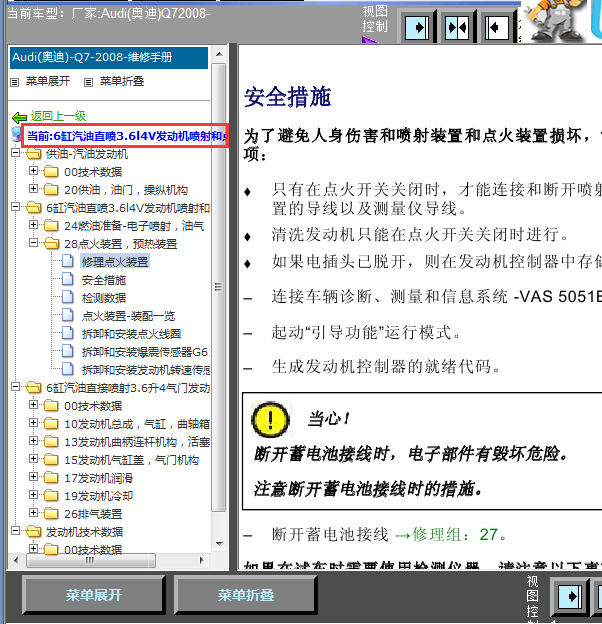
Task: Collapse the 6缸汽油直喷3.6l4V发动机喷射和 node
Action: 16,207
